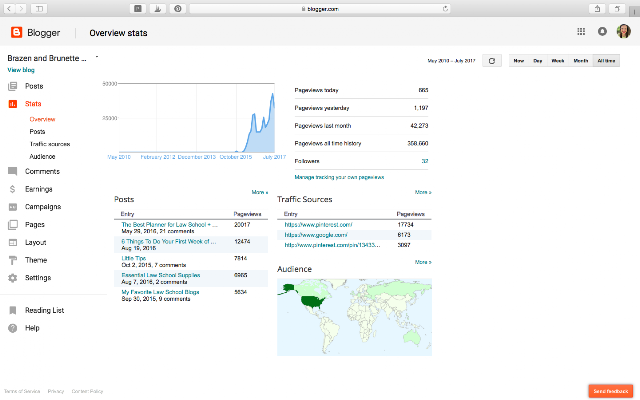Click Manage tracking your own pageviews
Screen dimensions: 640x400
point(339,177)
